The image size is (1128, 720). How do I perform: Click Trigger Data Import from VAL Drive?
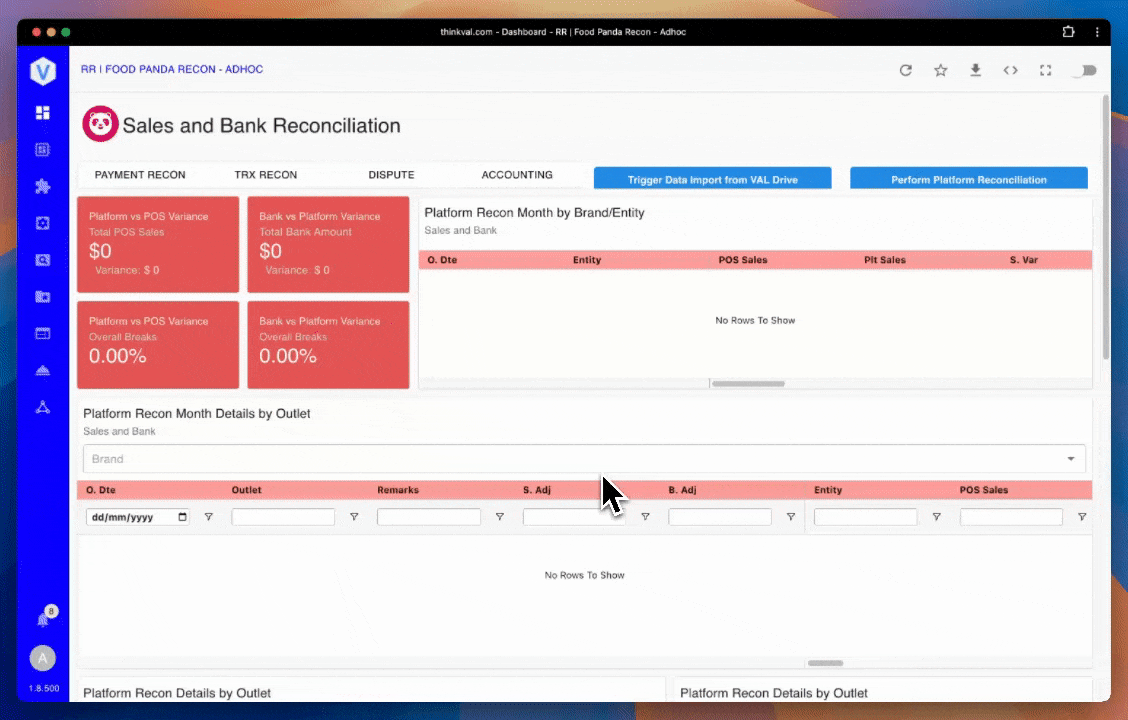tap(712, 179)
